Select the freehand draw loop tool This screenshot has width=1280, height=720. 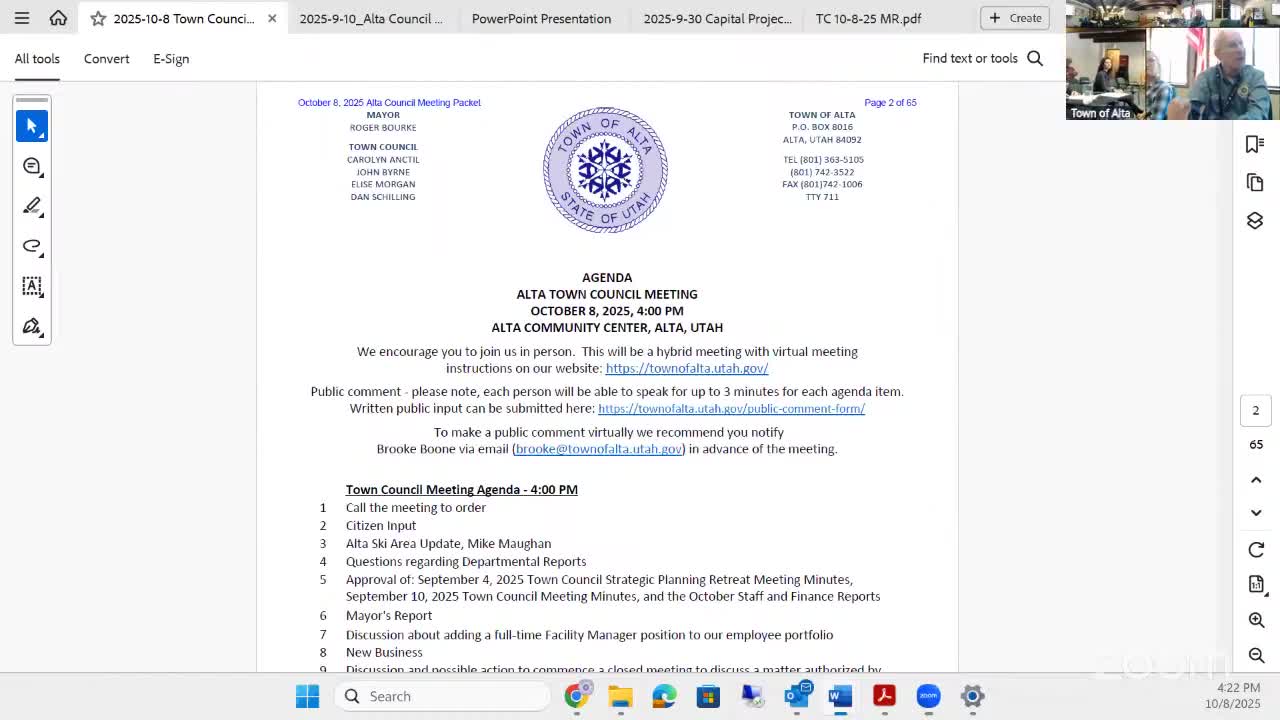[x=32, y=246]
